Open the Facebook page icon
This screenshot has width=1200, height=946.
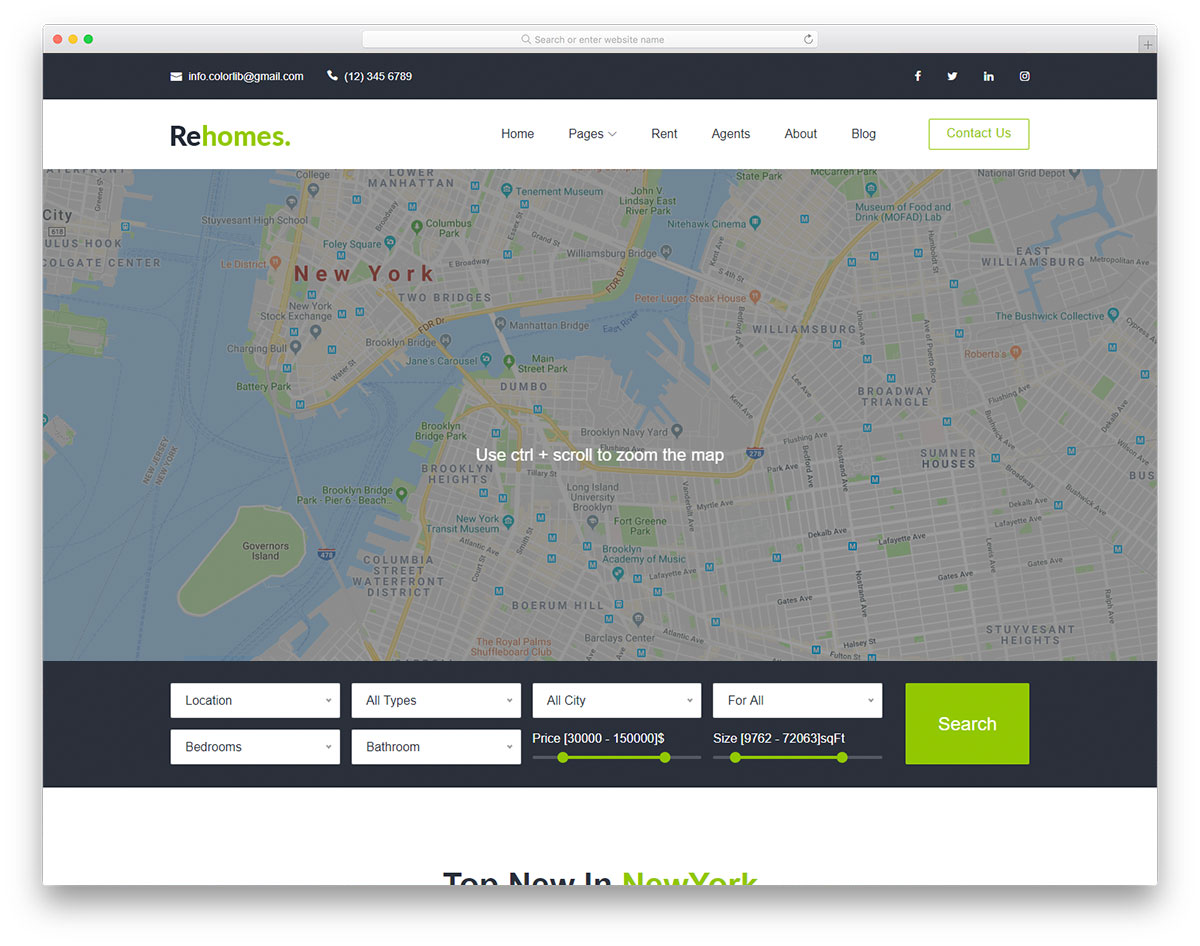917,76
